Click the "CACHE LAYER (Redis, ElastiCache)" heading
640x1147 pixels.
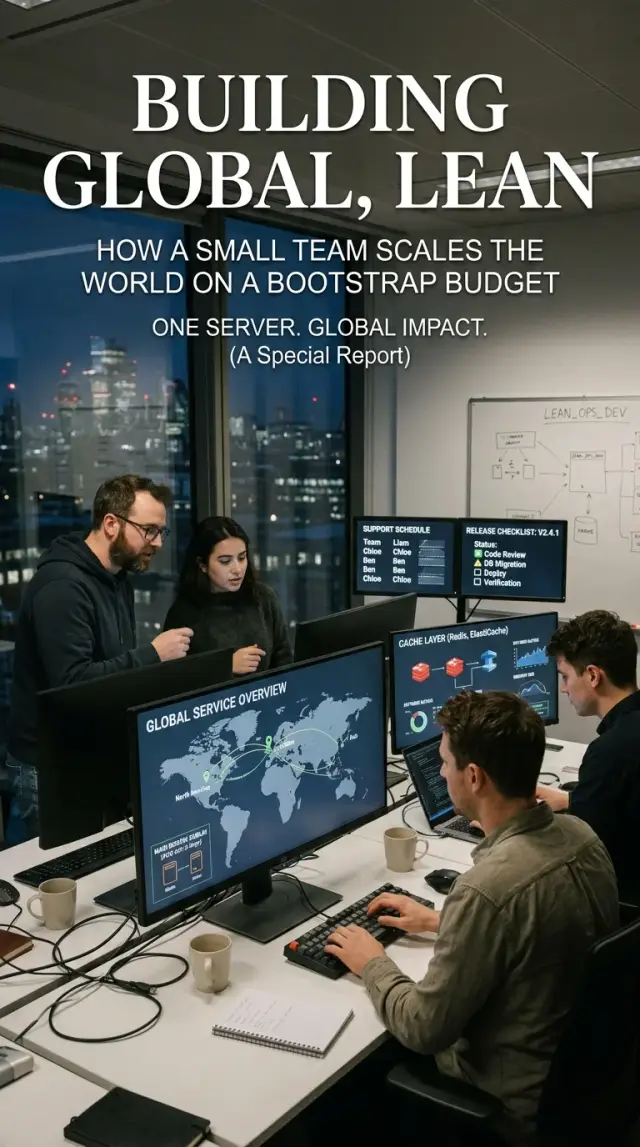coord(452,635)
